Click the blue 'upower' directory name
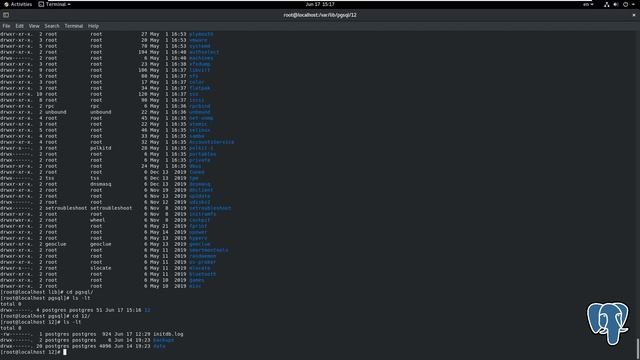Image resolution: width=640 pixels, height=360 pixels. tap(198, 232)
